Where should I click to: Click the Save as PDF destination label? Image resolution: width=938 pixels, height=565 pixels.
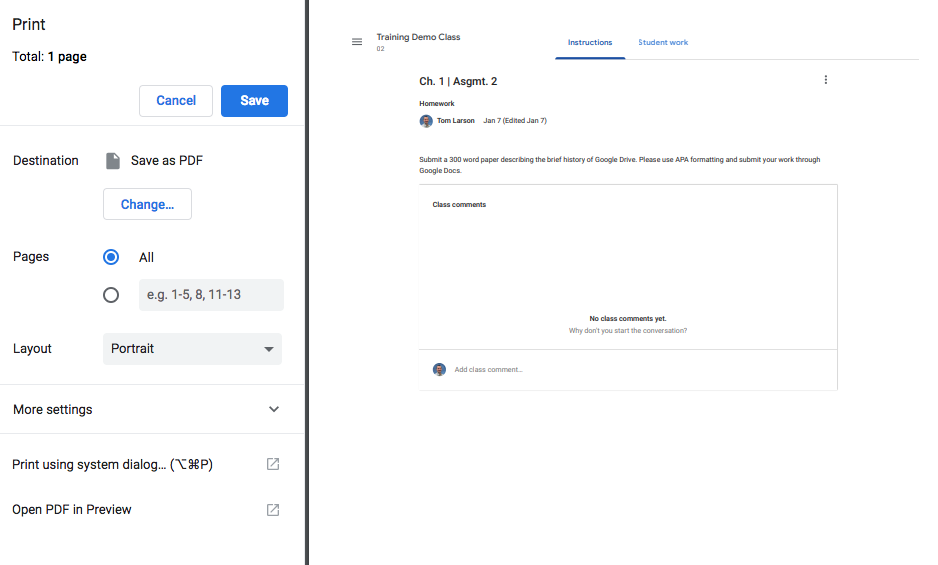tap(167, 160)
